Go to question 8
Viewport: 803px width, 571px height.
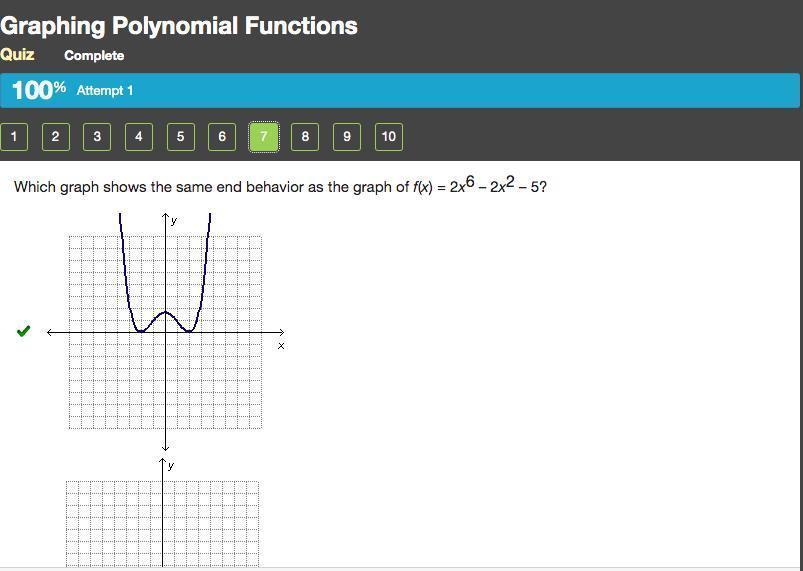pyautogui.click(x=305, y=137)
